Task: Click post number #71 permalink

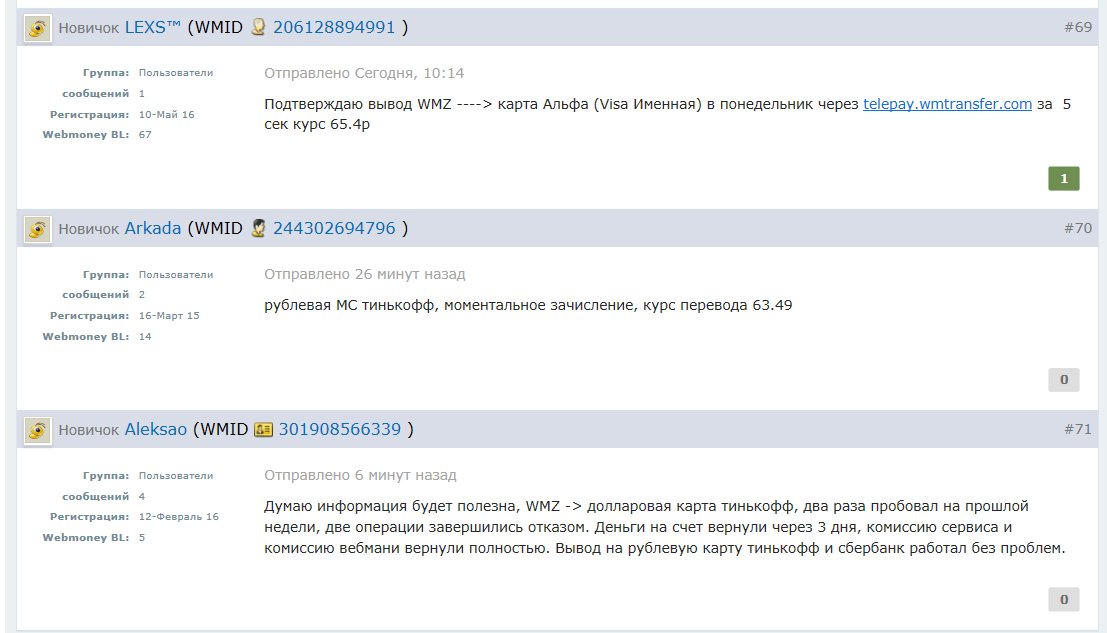Action: (x=1078, y=430)
